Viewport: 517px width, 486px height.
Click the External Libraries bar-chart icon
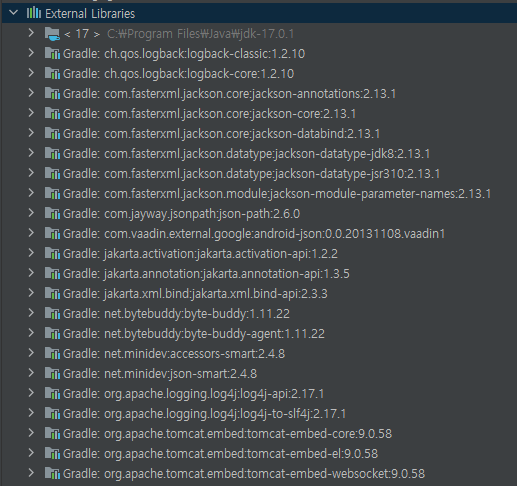[x=34, y=13]
